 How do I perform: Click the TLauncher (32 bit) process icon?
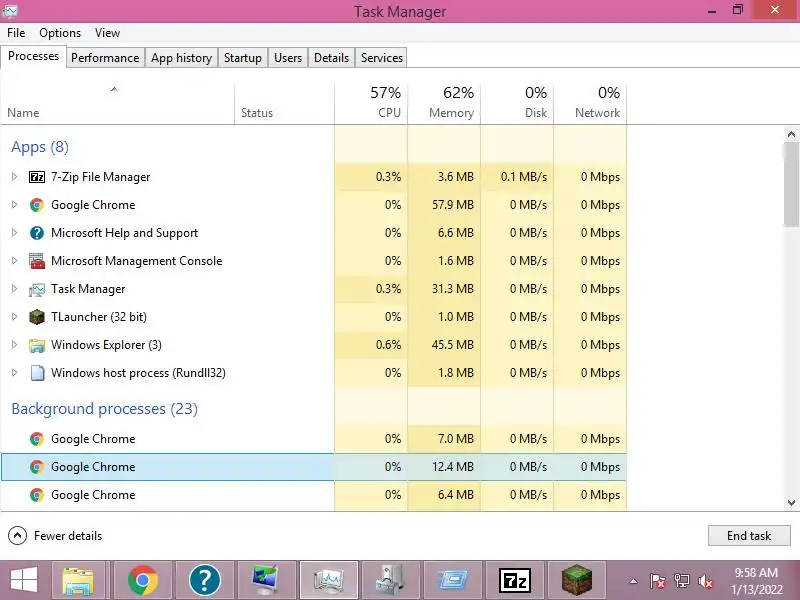[x=37, y=317]
